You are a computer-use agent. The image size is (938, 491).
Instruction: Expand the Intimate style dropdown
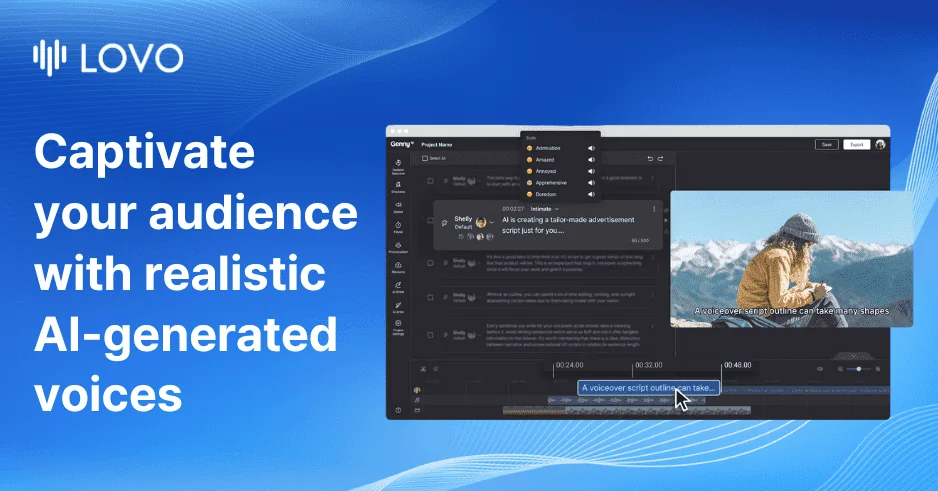point(544,209)
